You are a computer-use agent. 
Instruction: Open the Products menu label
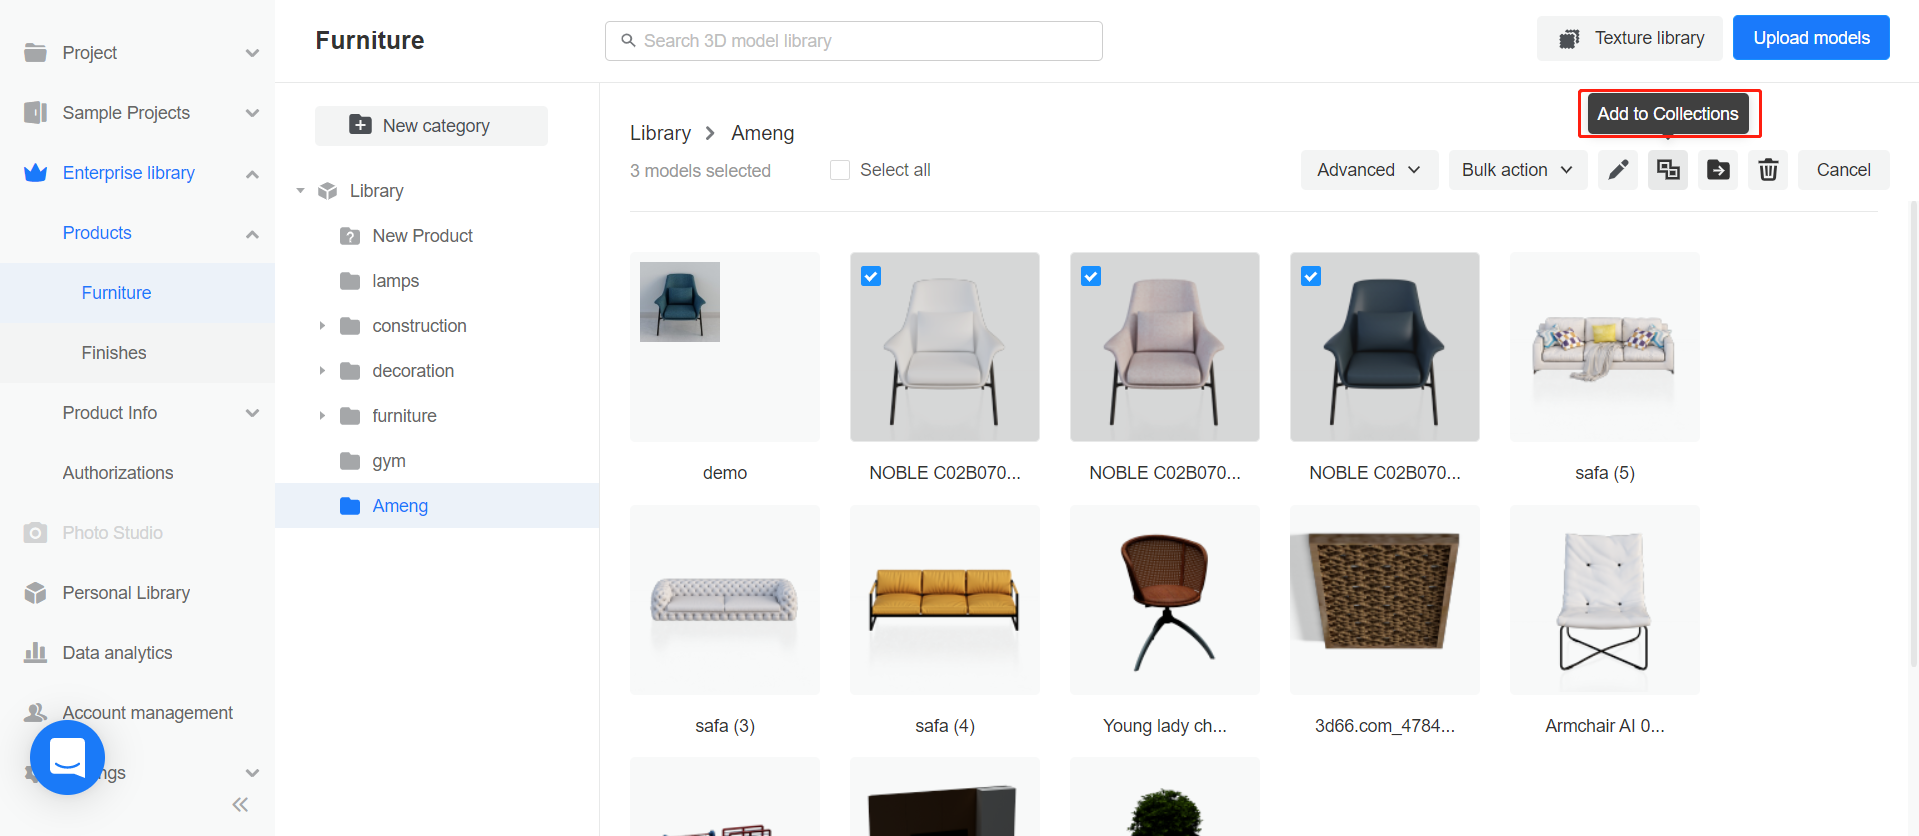[97, 233]
